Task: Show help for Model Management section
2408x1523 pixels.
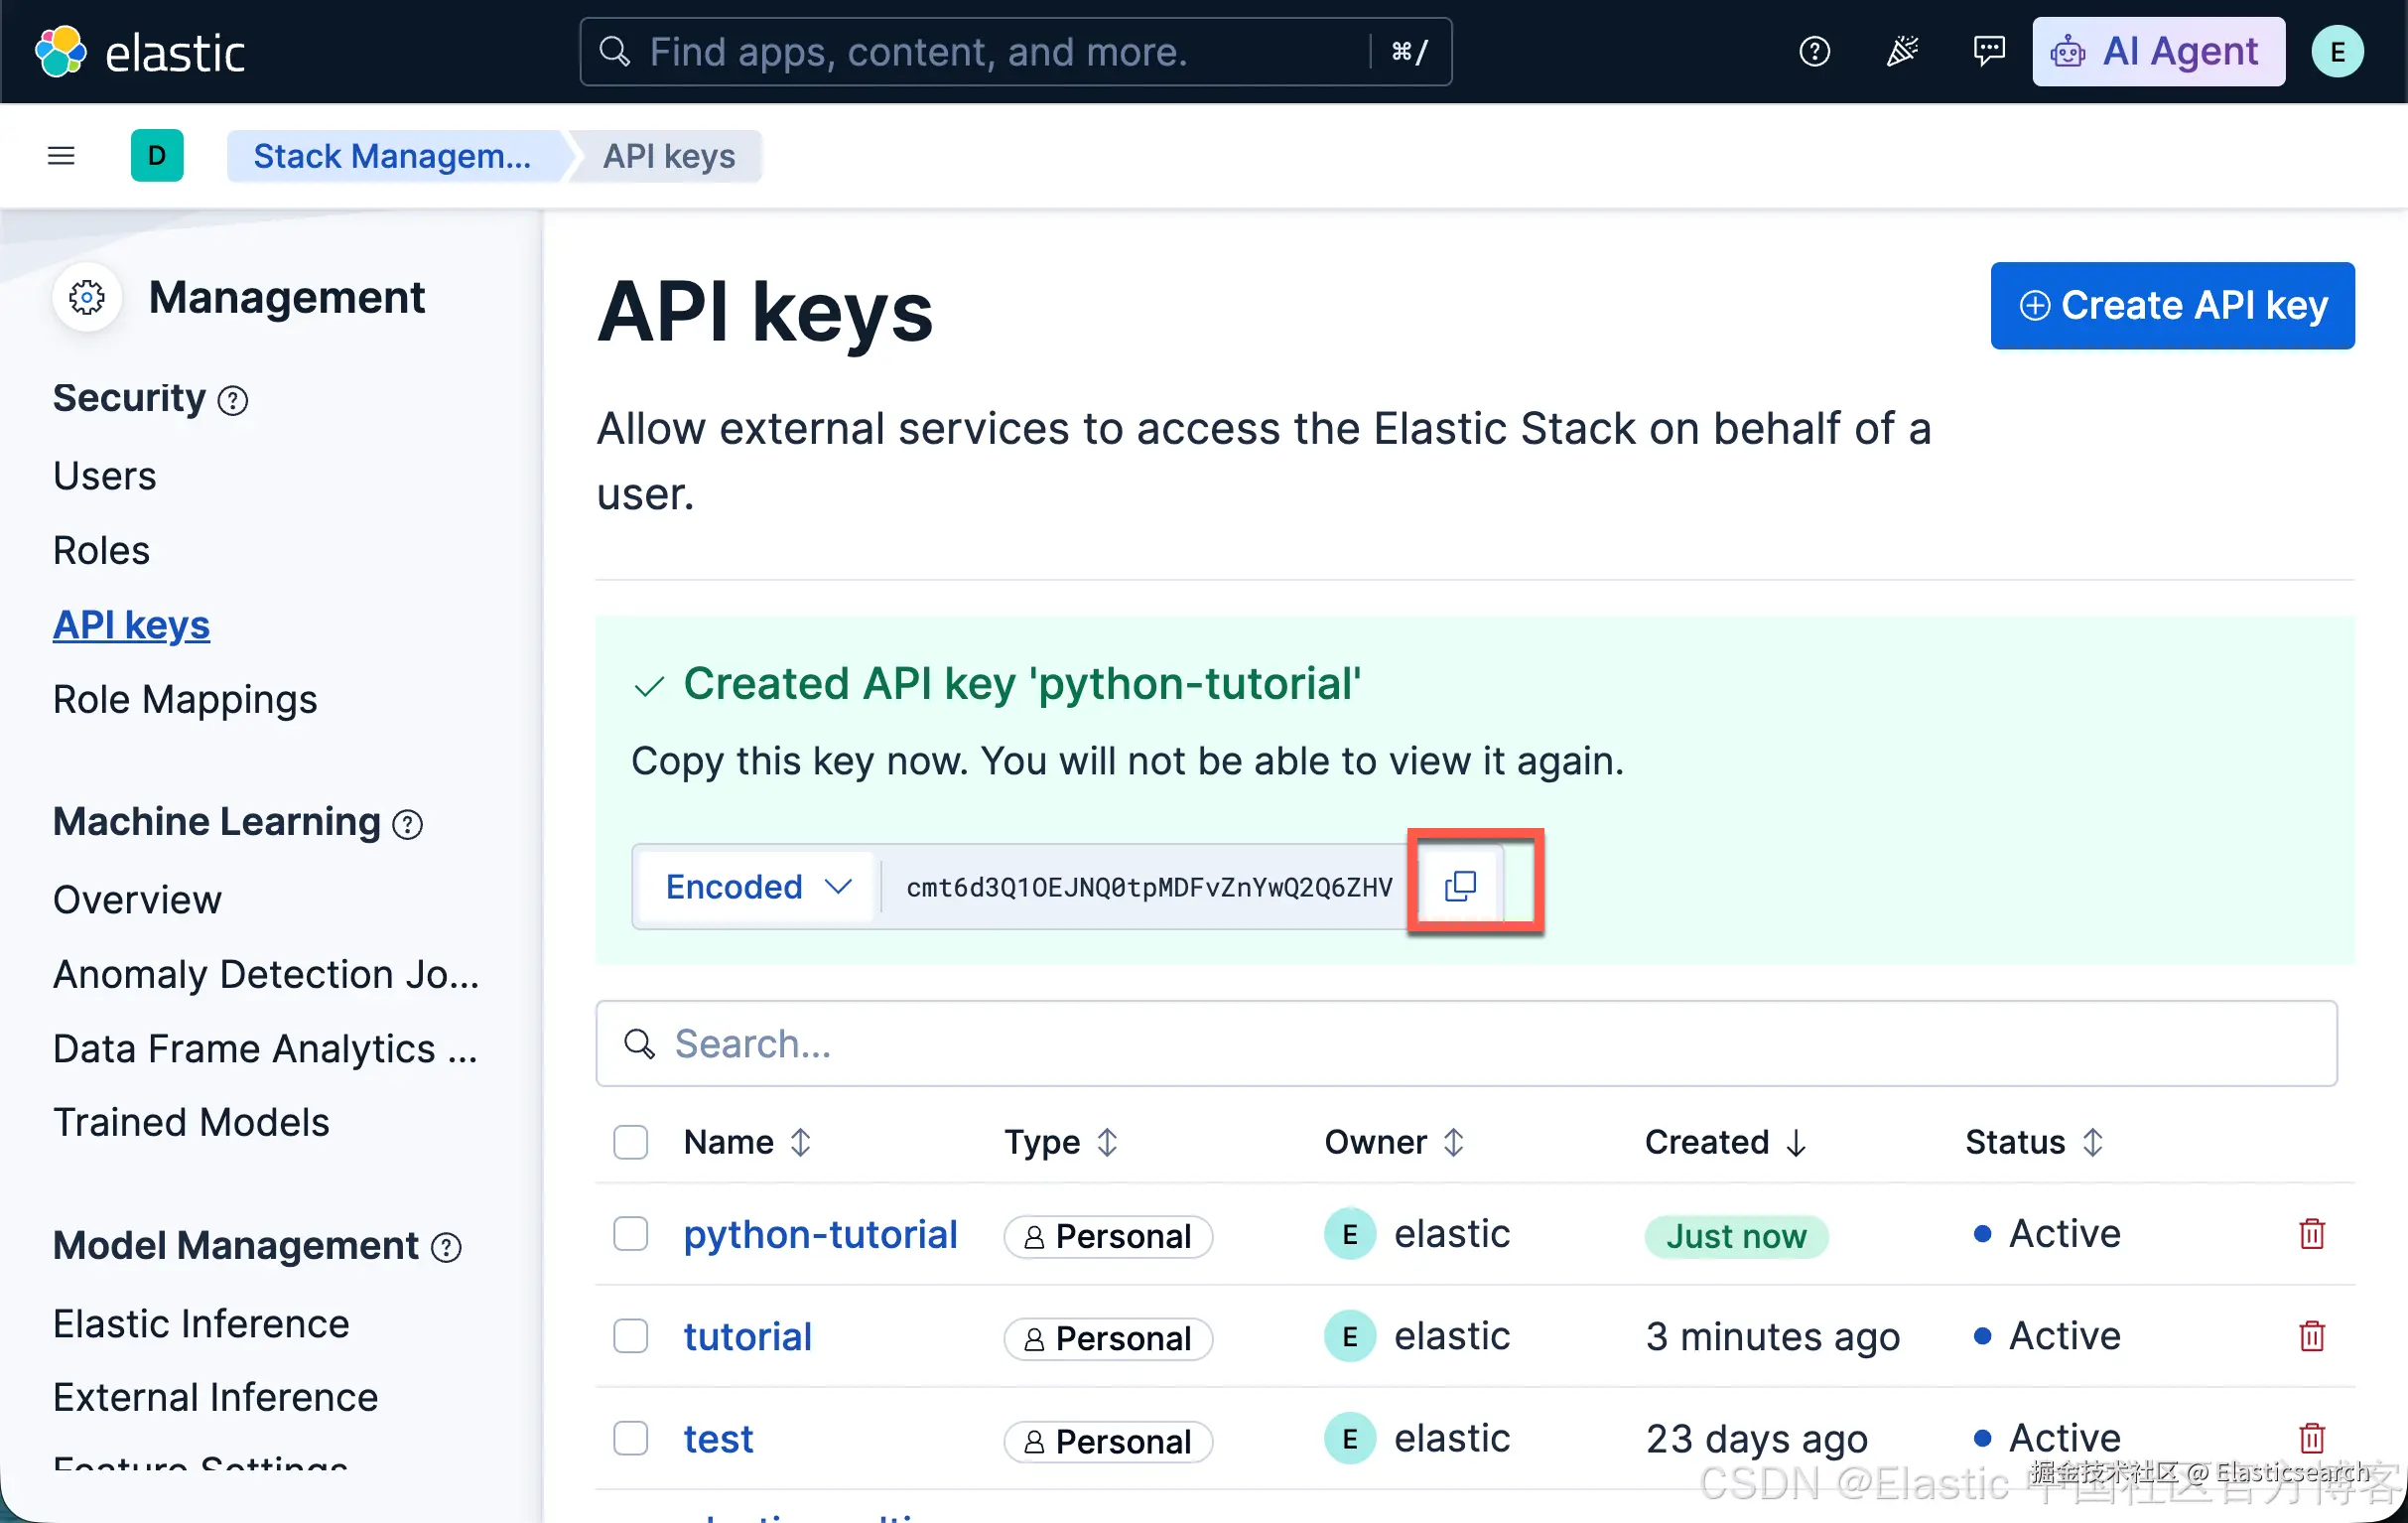Action: [x=446, y=1248]
